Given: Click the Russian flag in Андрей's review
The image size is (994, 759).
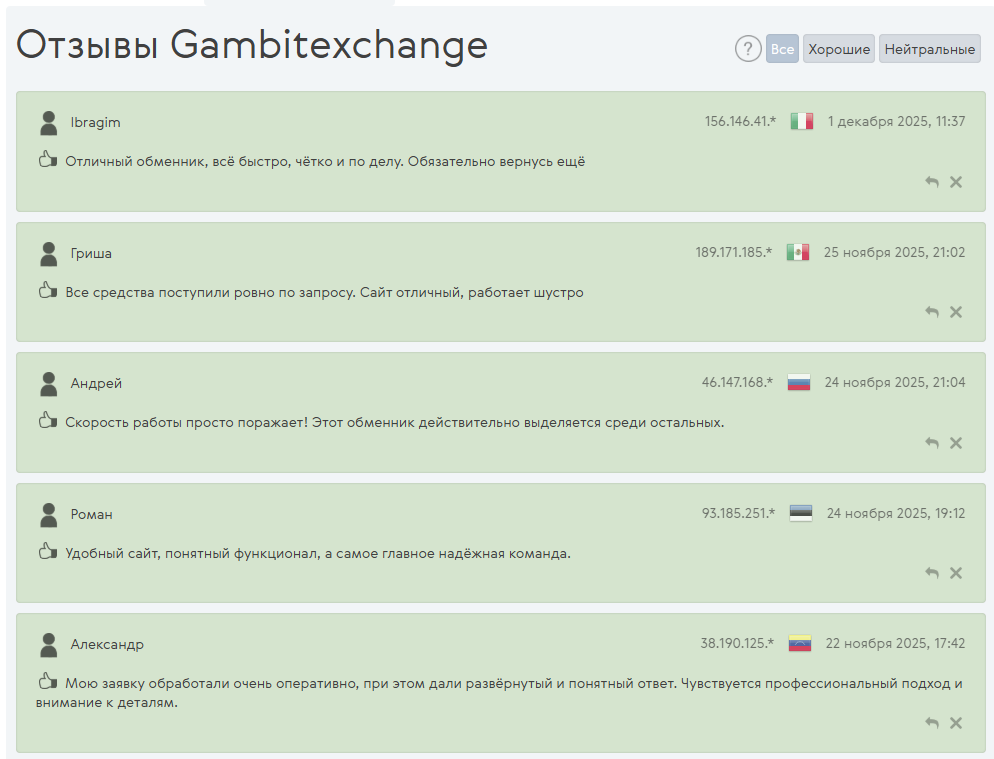Looking at the screenshot, I should click(x=798, y=382).
